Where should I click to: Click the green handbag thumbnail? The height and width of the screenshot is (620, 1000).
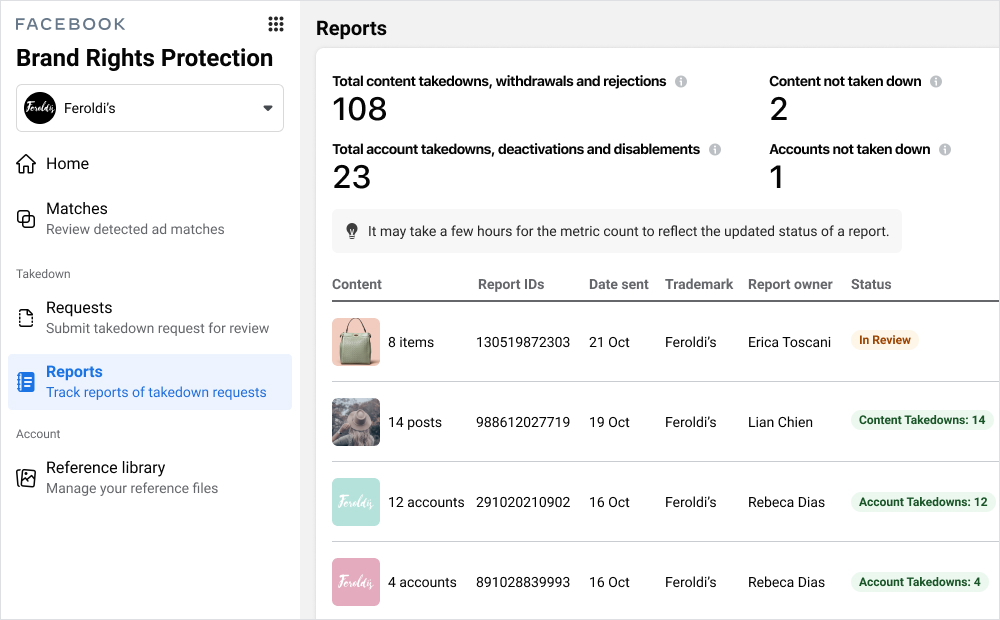(x=356, y=342)
